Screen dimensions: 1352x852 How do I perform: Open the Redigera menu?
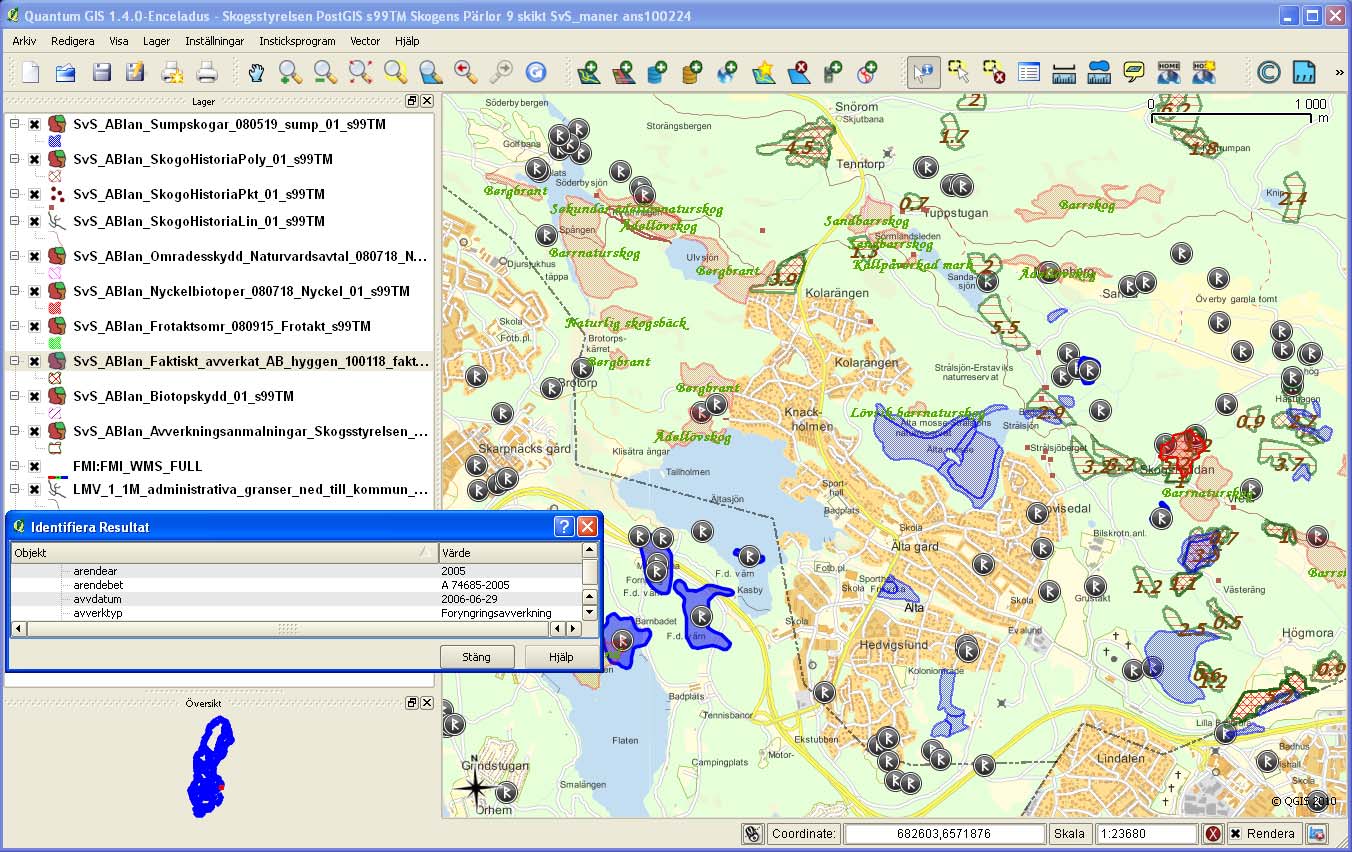pos(73,41)
